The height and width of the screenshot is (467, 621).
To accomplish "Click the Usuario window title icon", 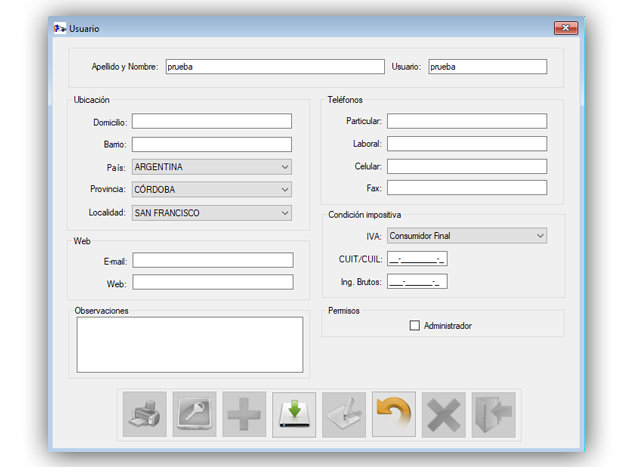I will pos(60,29).
